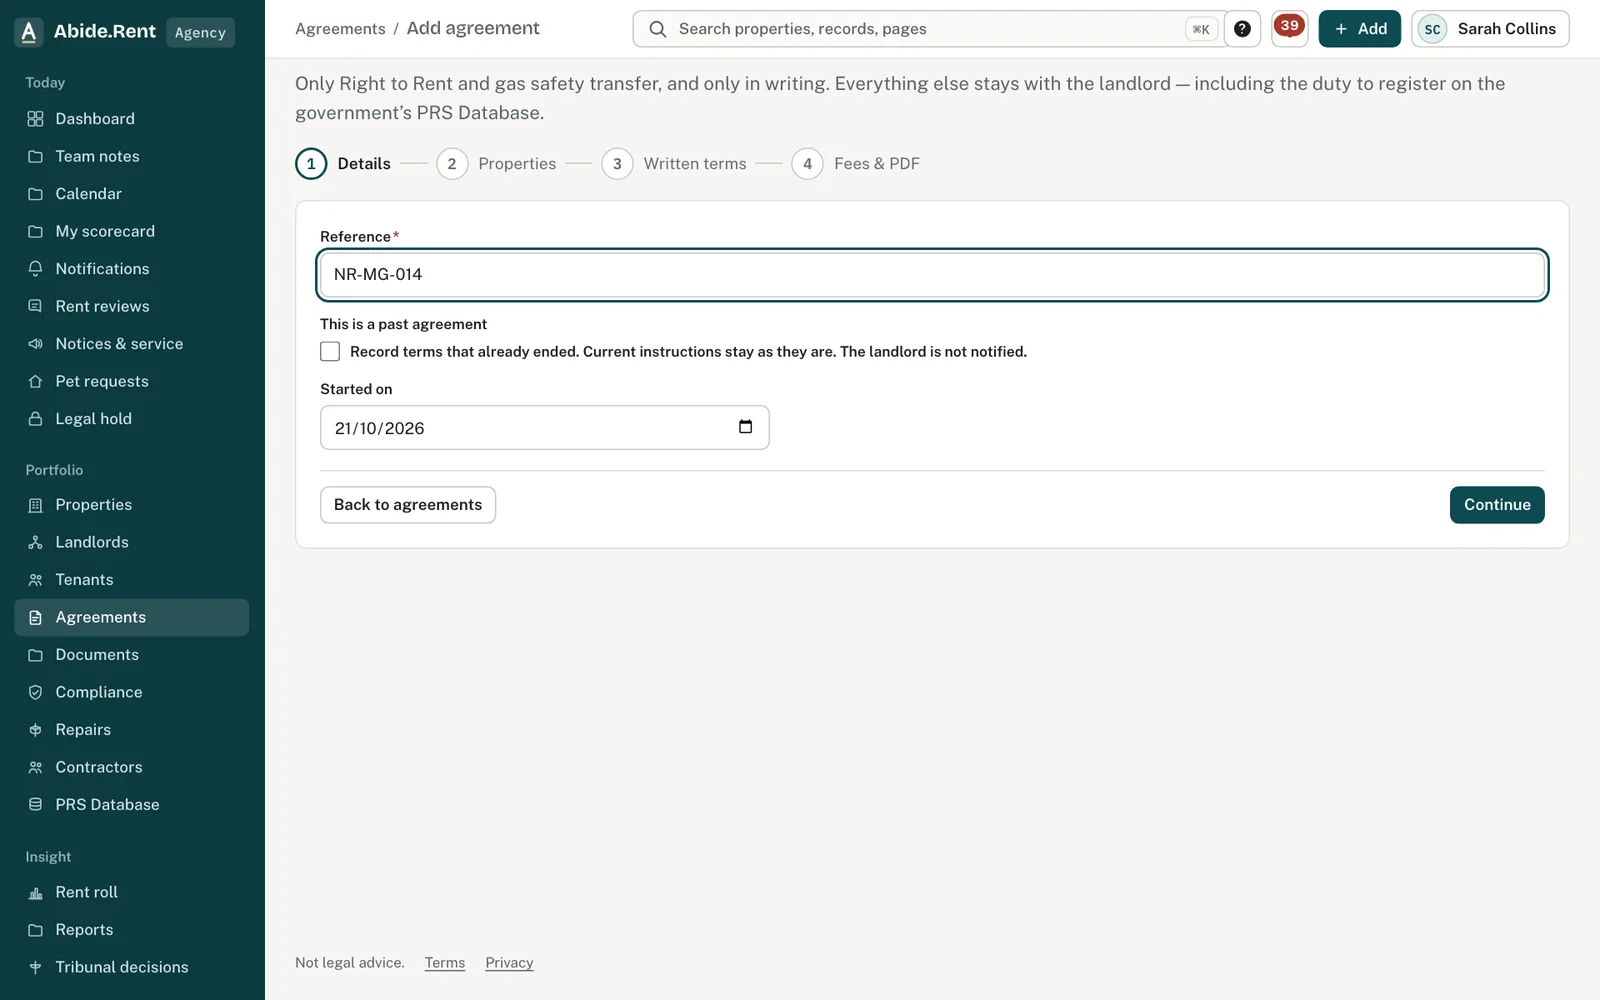Open the 39 notifications badge
The image size is (1600, 1000).
pyautogui.click(x=1289, y=28)
